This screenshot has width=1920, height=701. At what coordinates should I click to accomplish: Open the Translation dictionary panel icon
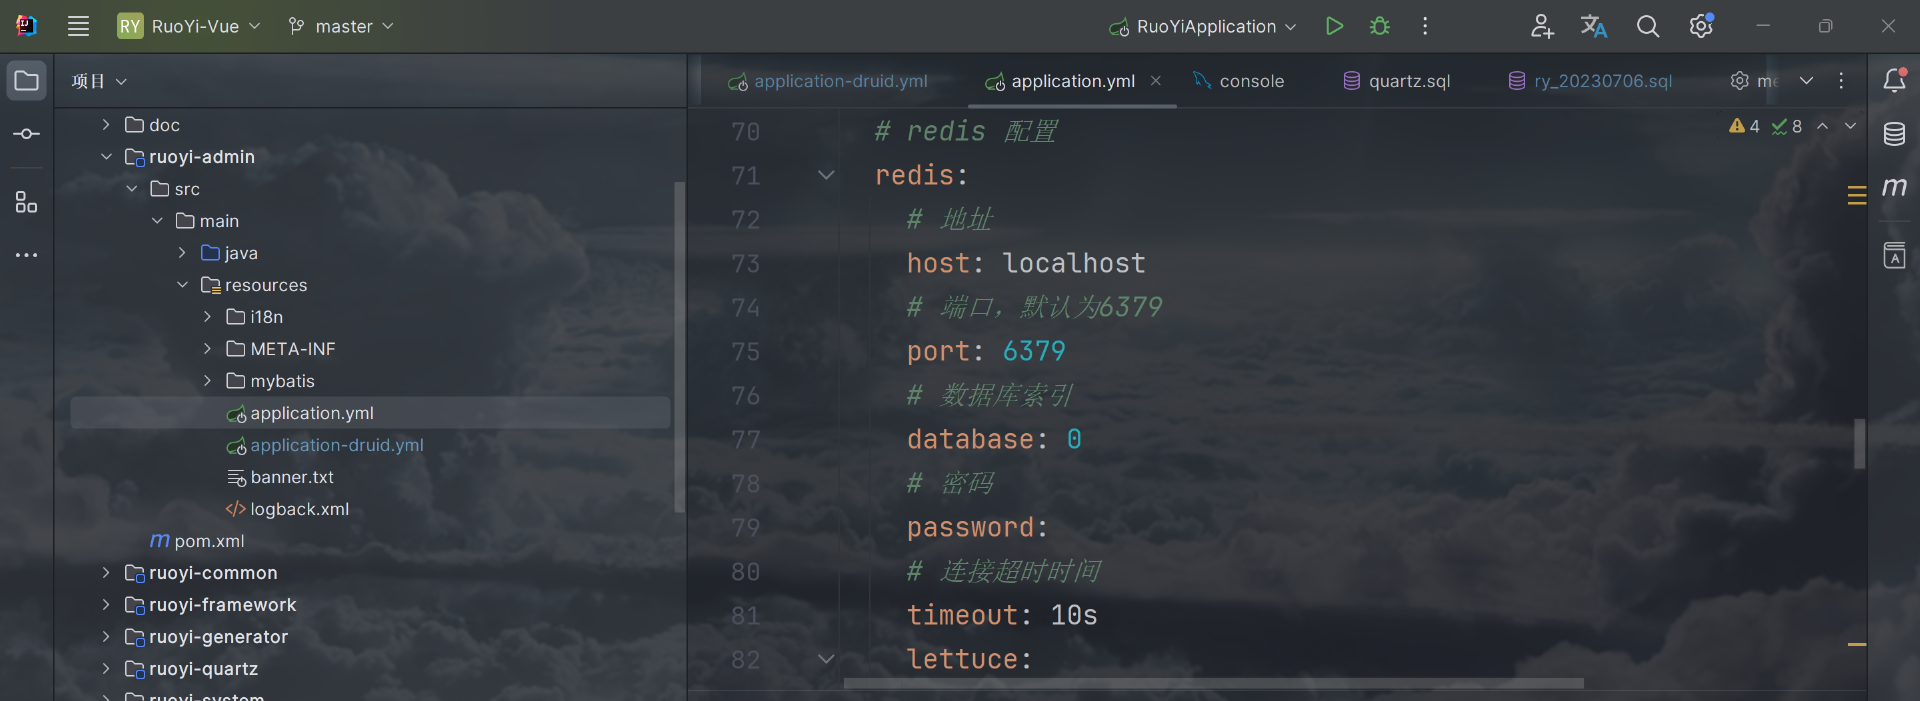click(1894, 255)
